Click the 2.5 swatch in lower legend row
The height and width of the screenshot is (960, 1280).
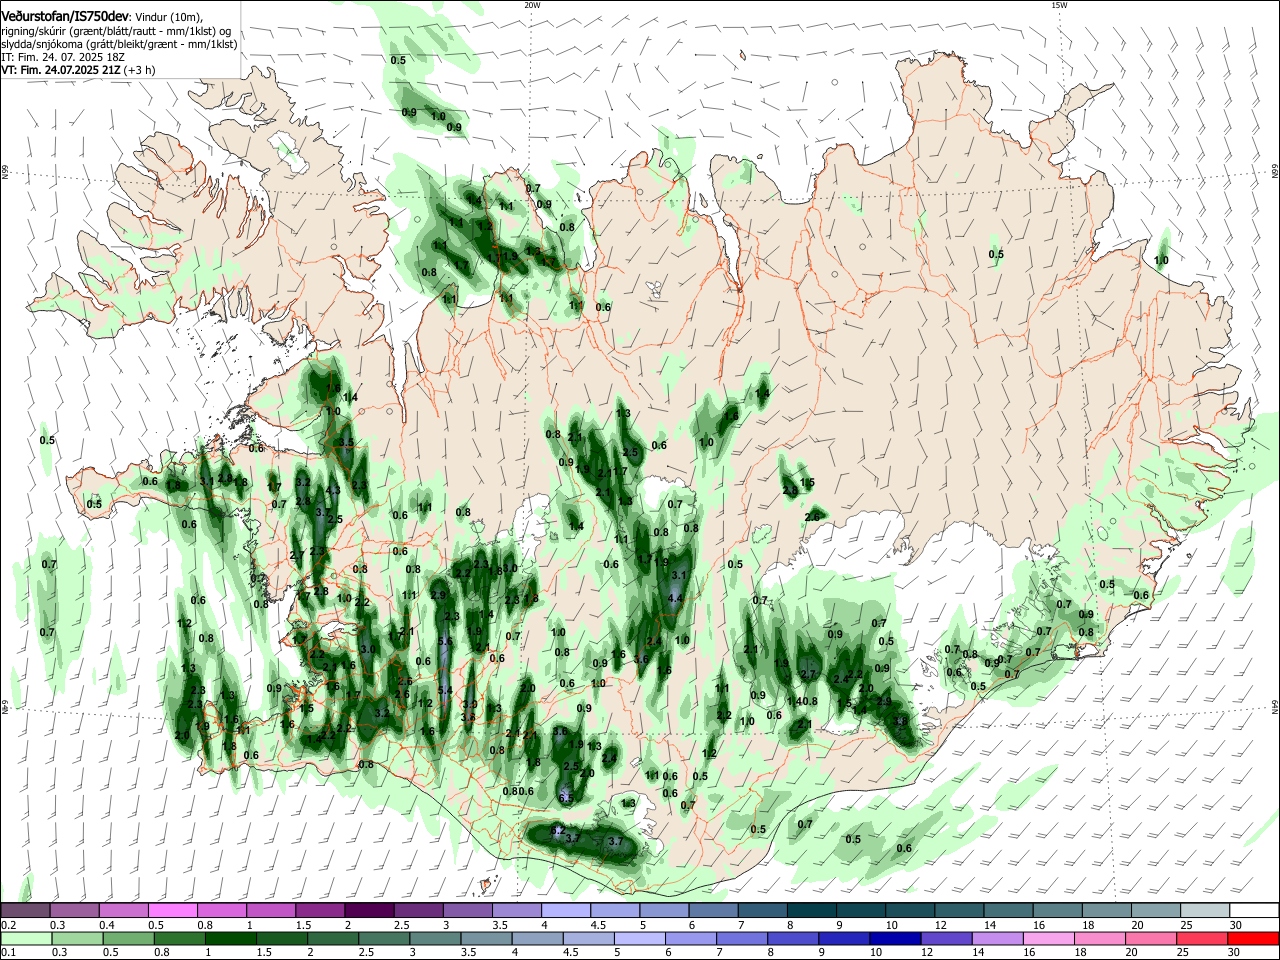click(x=383, y=938)
